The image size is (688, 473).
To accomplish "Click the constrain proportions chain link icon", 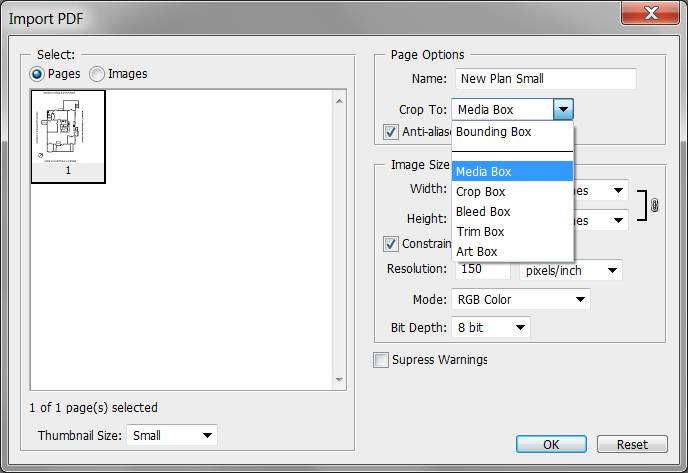I will tap(655, 205).
